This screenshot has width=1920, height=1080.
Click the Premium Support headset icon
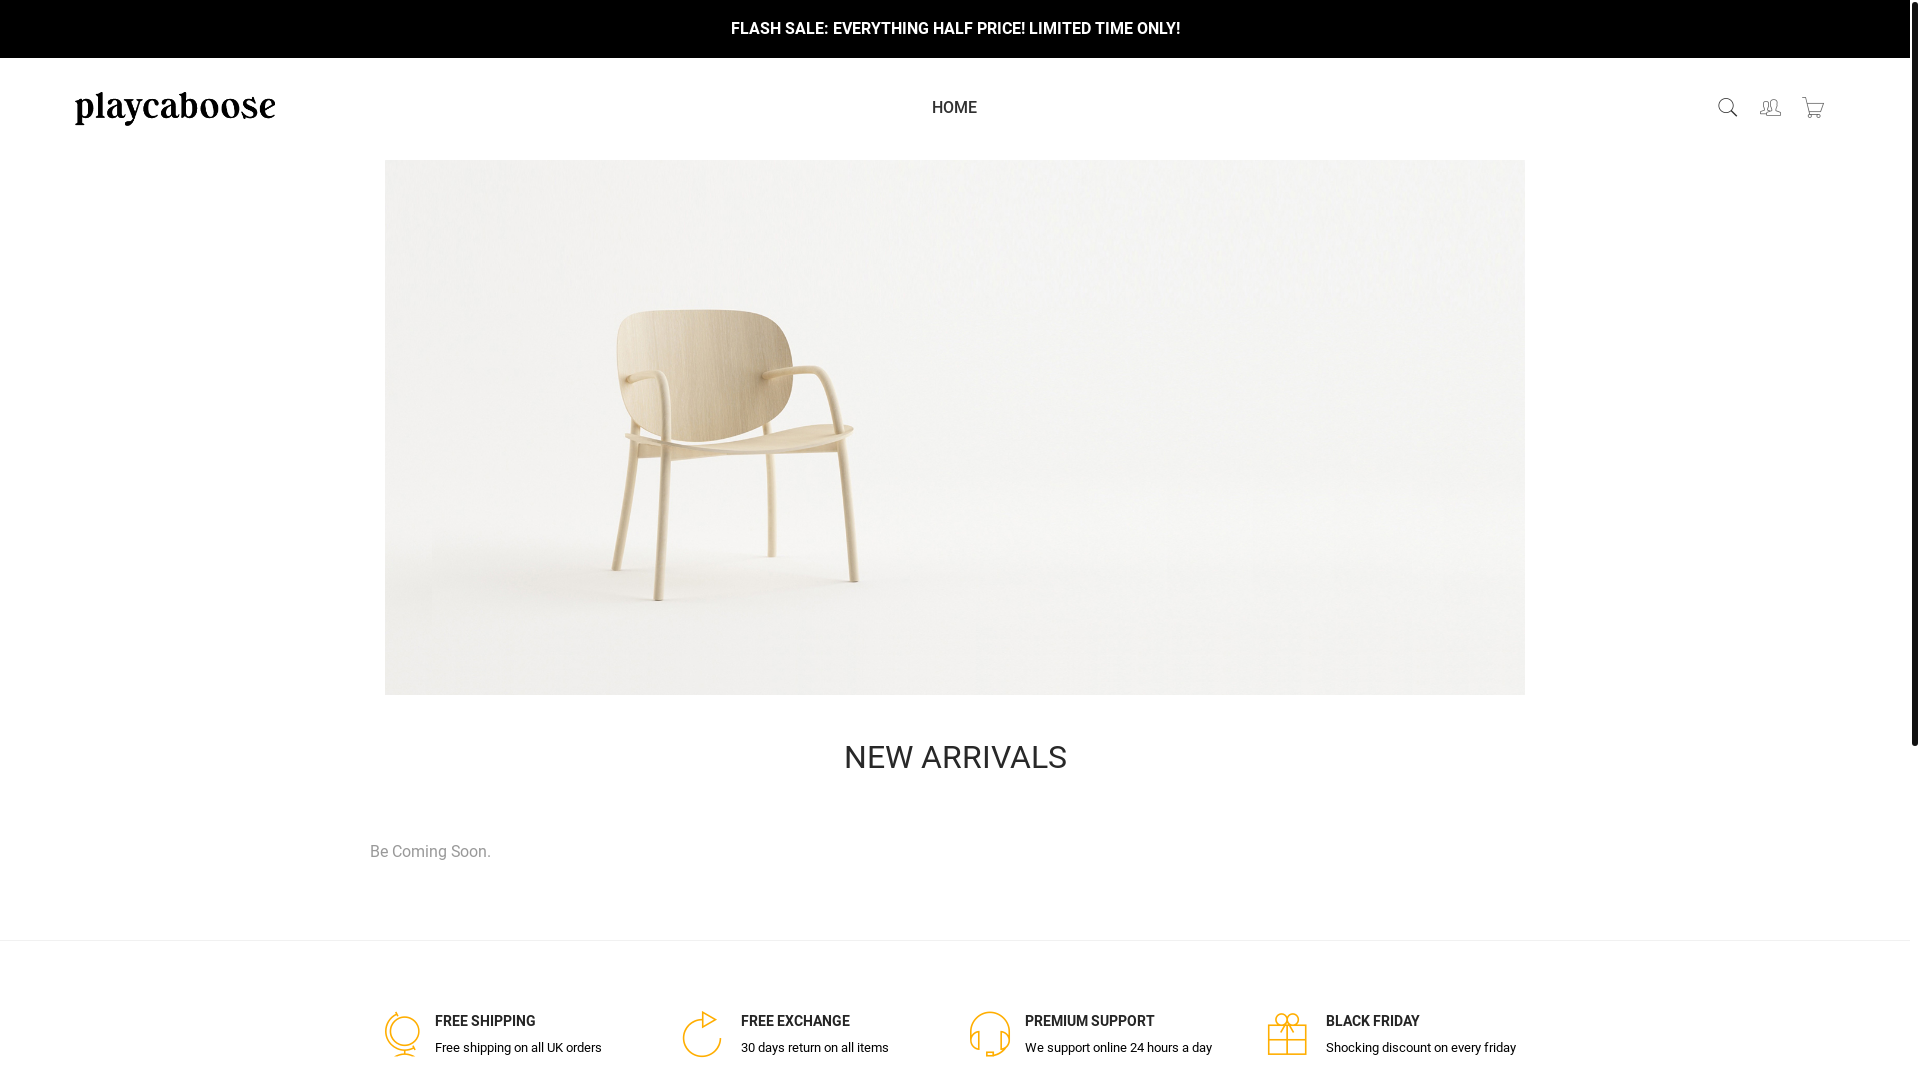990,1034
